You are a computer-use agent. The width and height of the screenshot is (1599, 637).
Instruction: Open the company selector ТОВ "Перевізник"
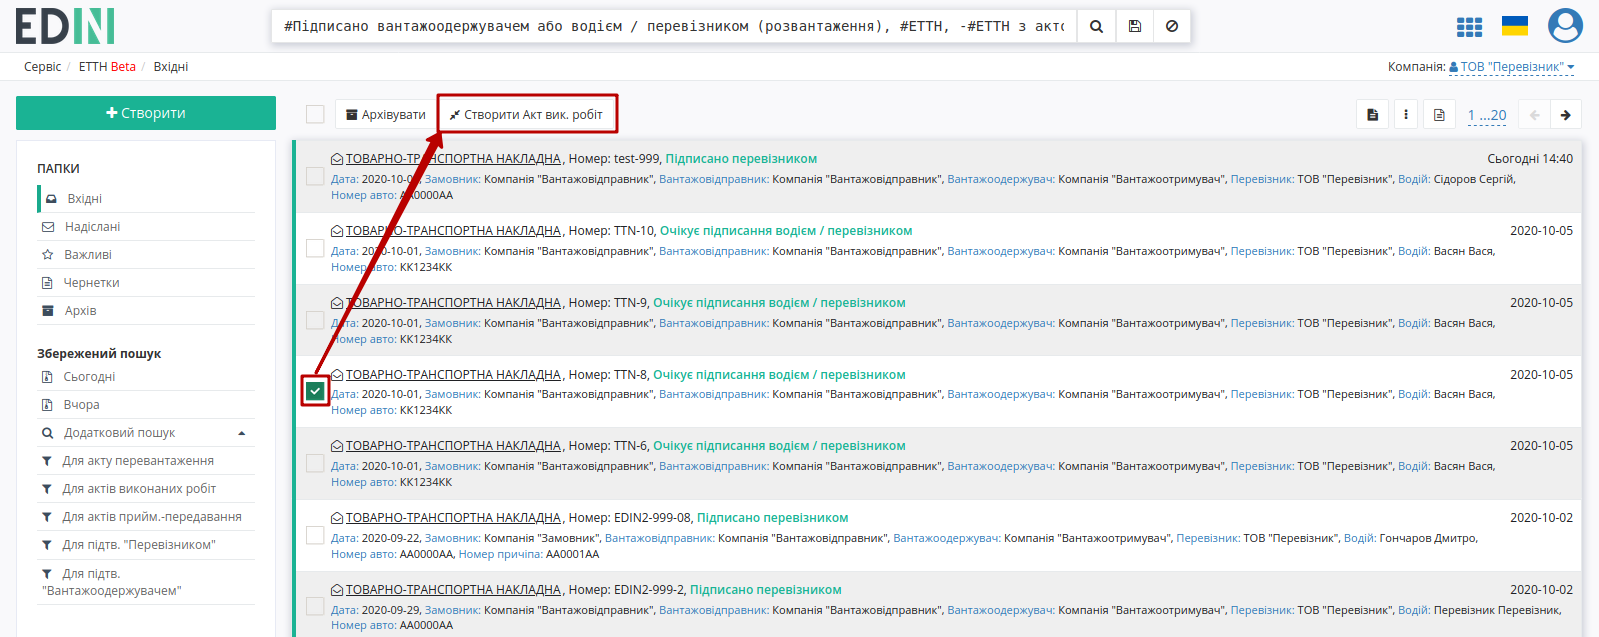click(1512, 67)
